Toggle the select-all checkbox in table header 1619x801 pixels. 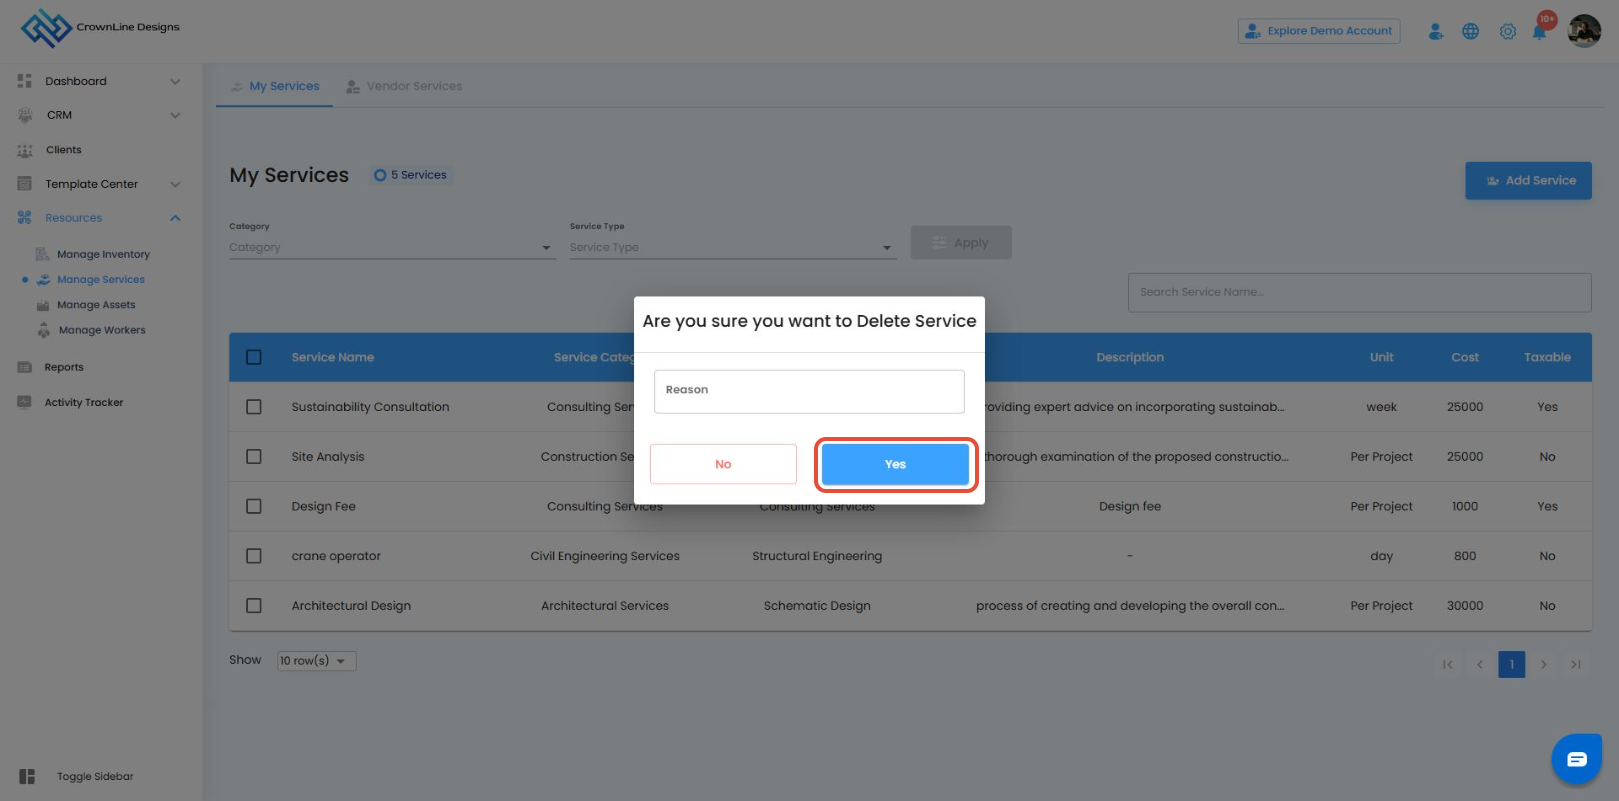[x=254, y=357]
